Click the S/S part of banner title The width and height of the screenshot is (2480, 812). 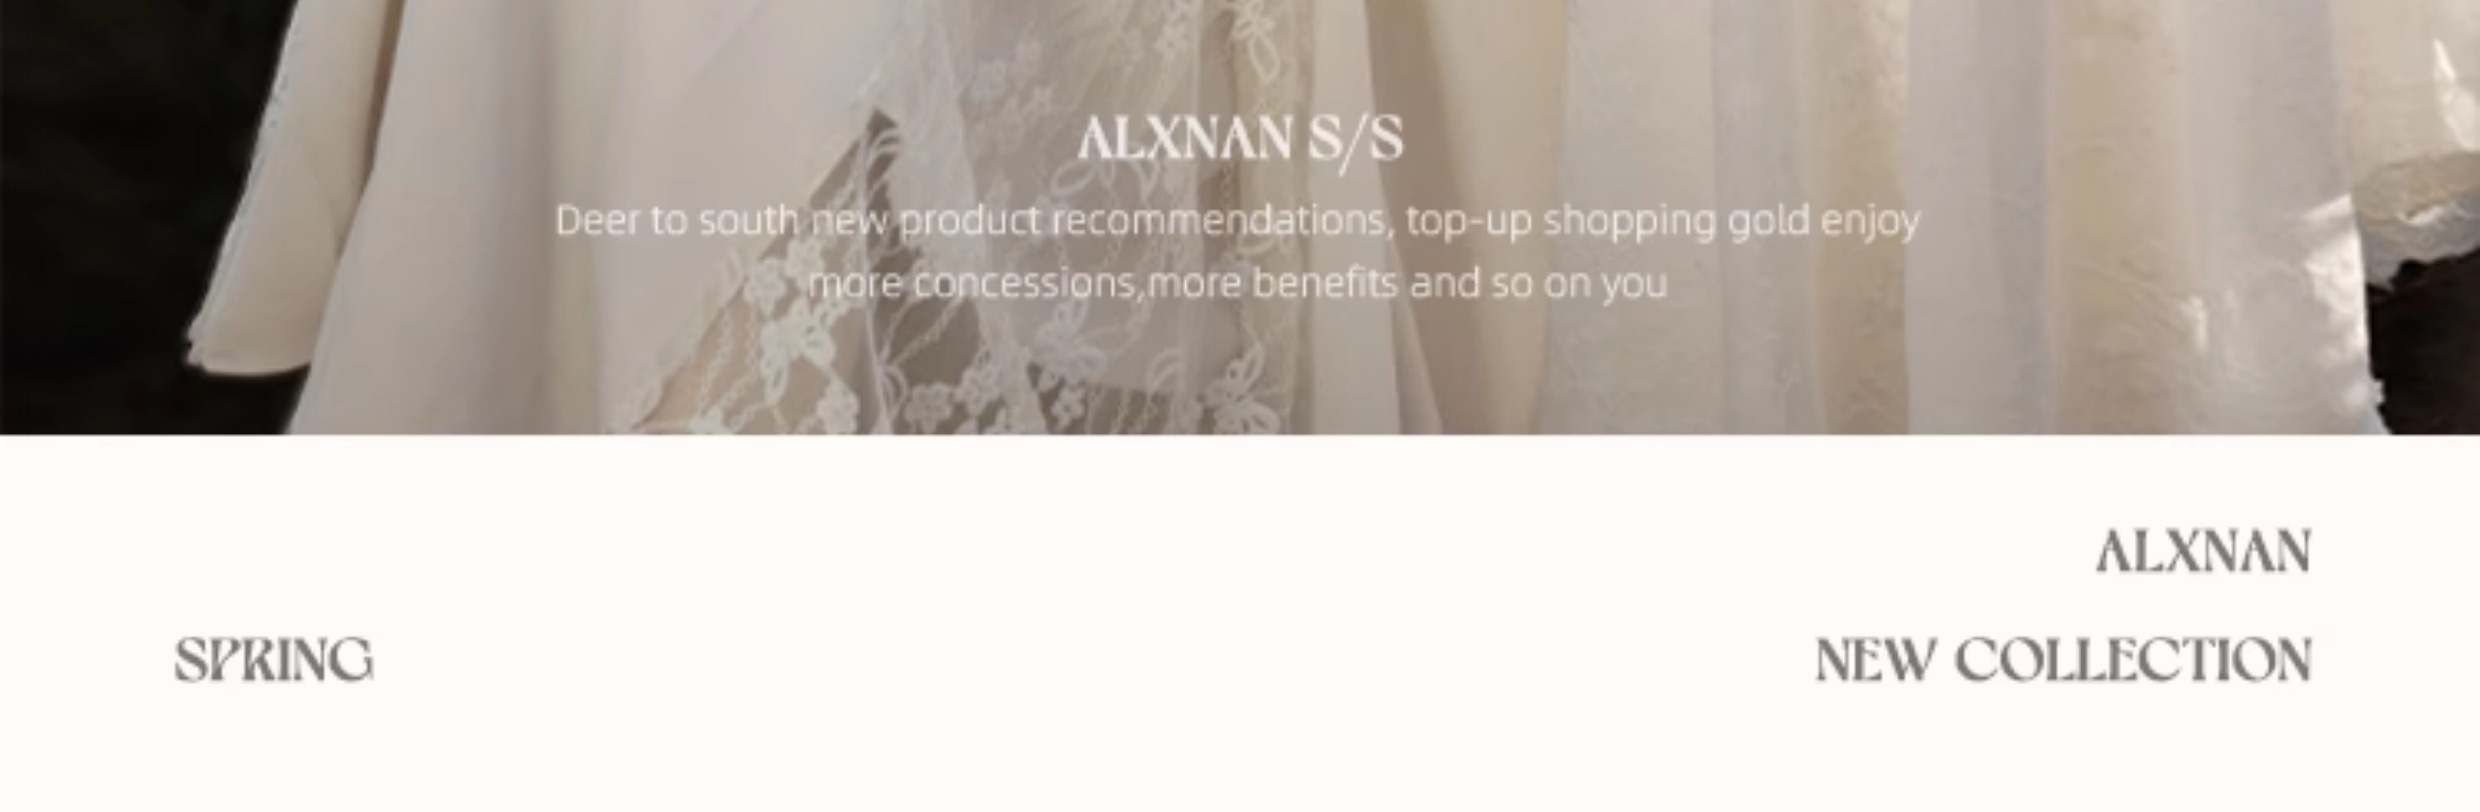[1356, 140]
